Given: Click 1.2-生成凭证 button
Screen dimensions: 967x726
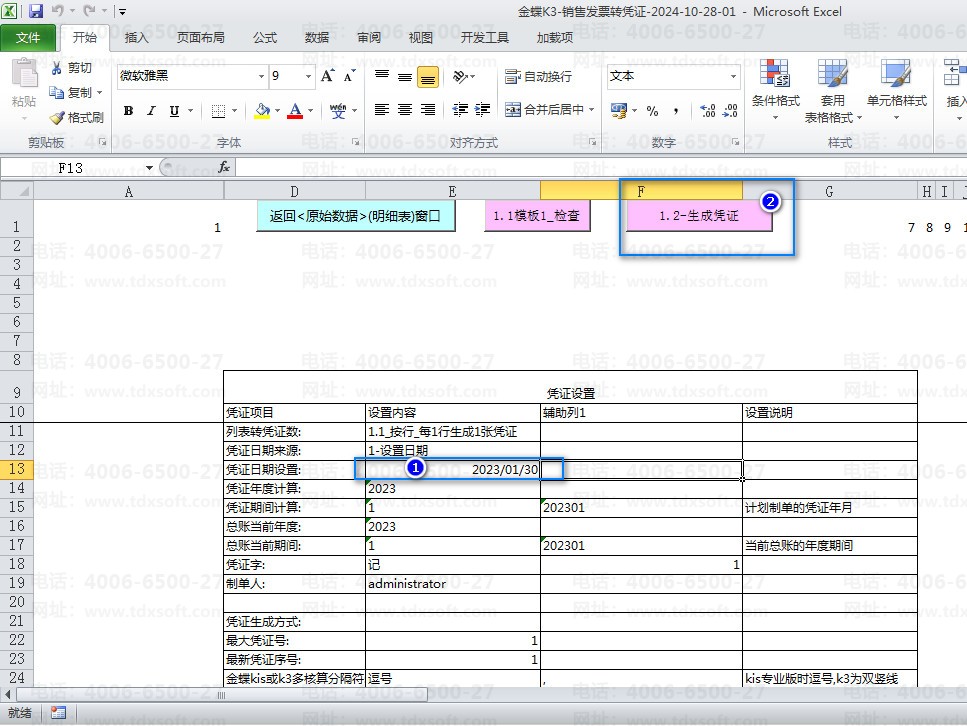Looking at the screenshot, I should 699,216.
